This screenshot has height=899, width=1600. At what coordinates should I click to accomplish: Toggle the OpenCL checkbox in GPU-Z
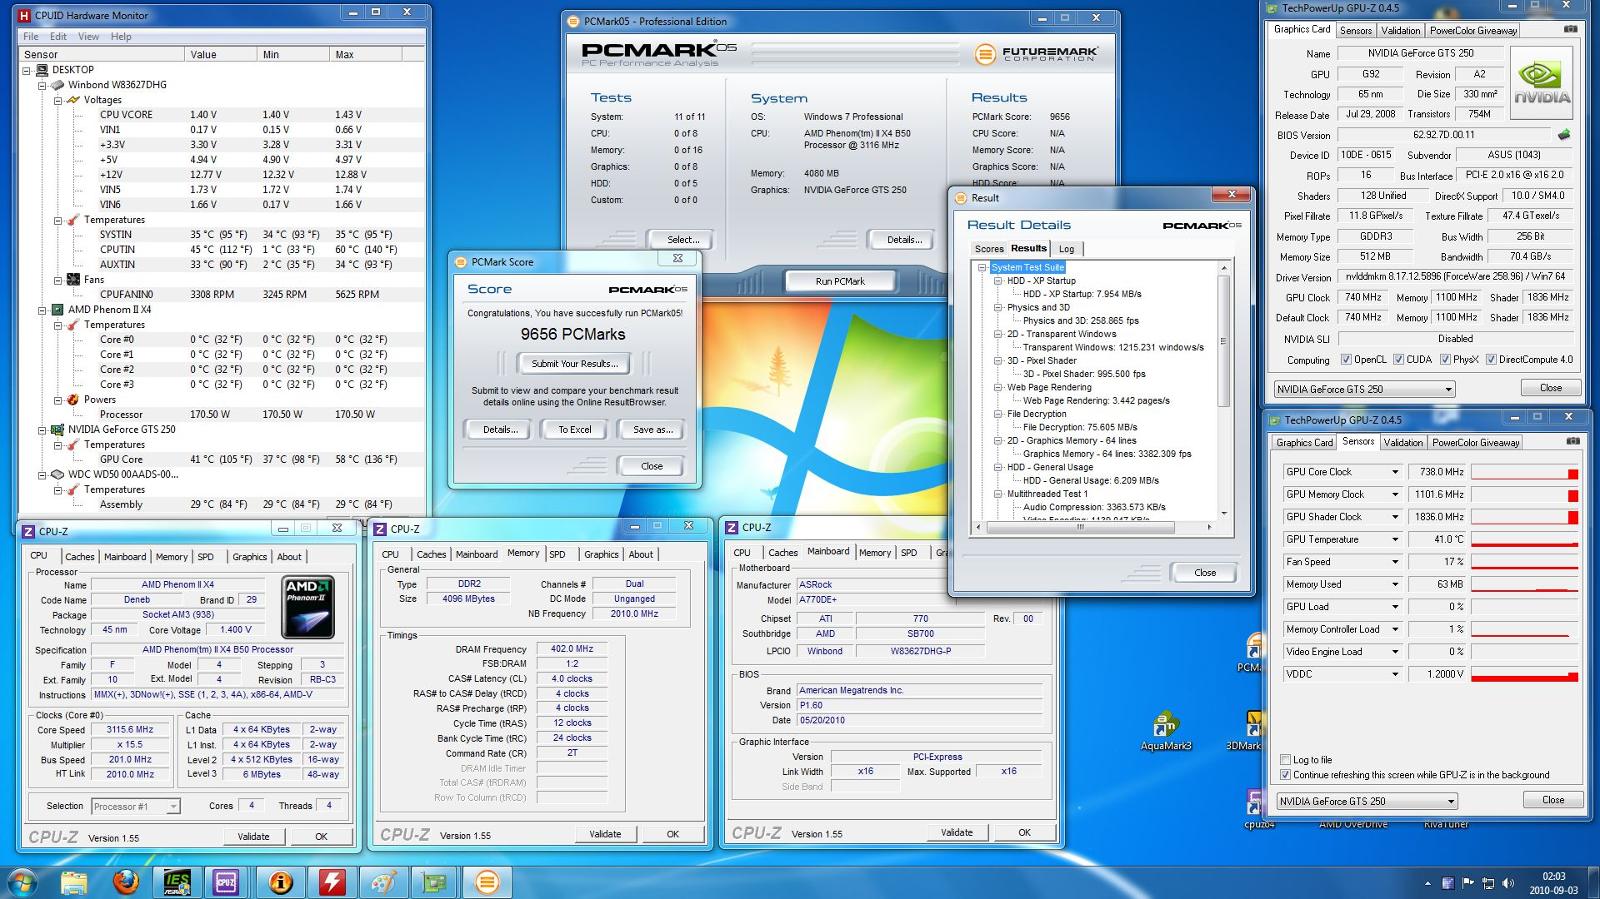pos(1346,360)
